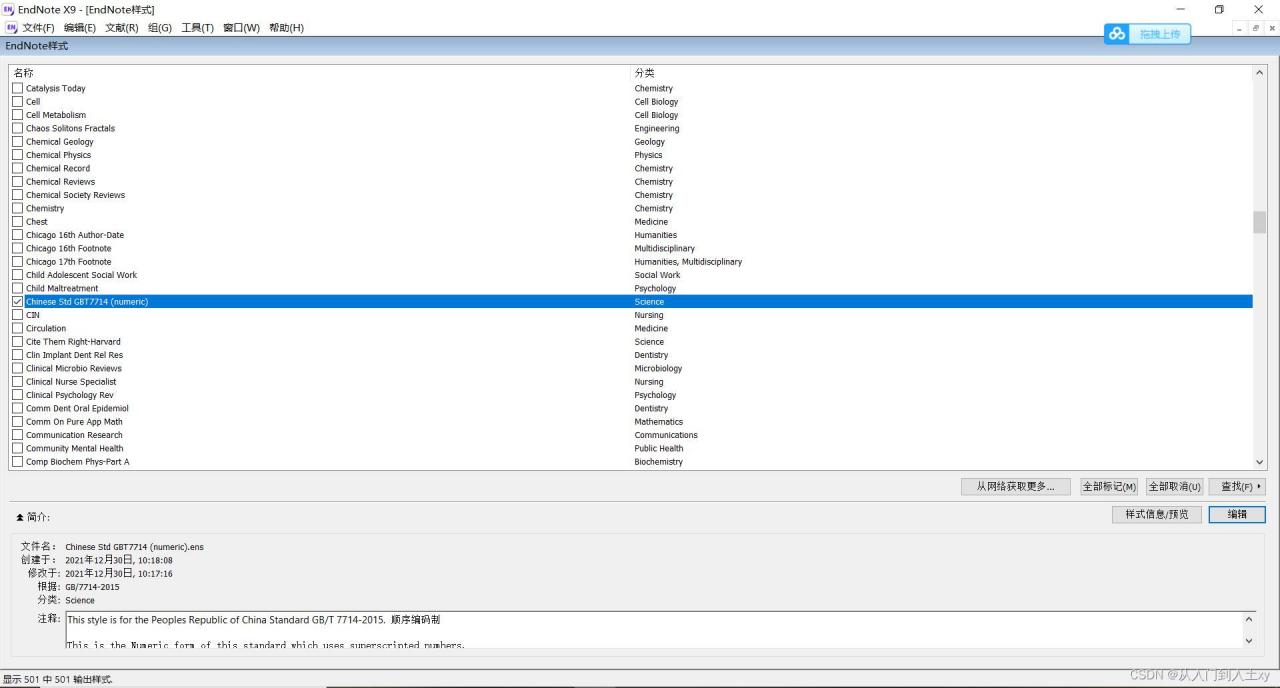Click the Public Health category cell

[659, 448]
